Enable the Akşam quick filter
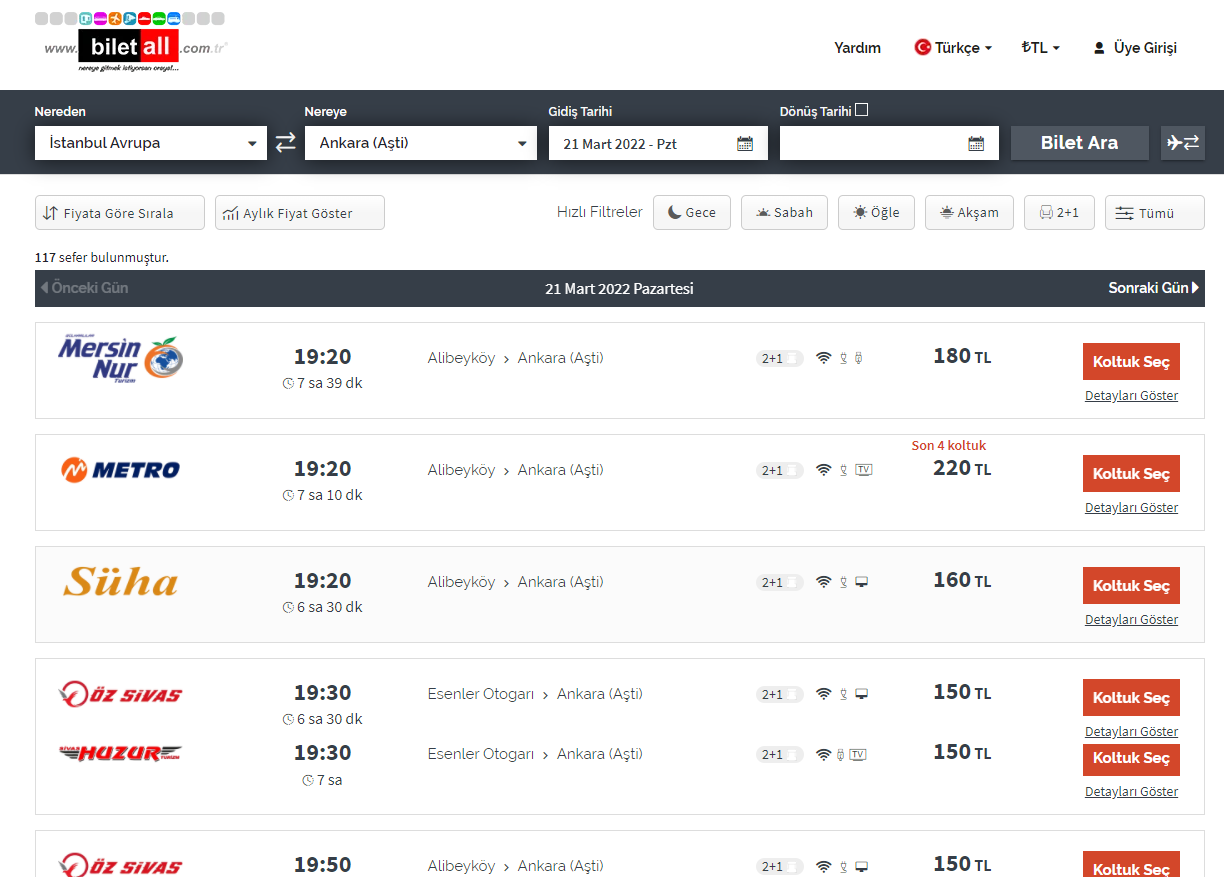This screenshot has width=1224, height=877. coord(969,213)
